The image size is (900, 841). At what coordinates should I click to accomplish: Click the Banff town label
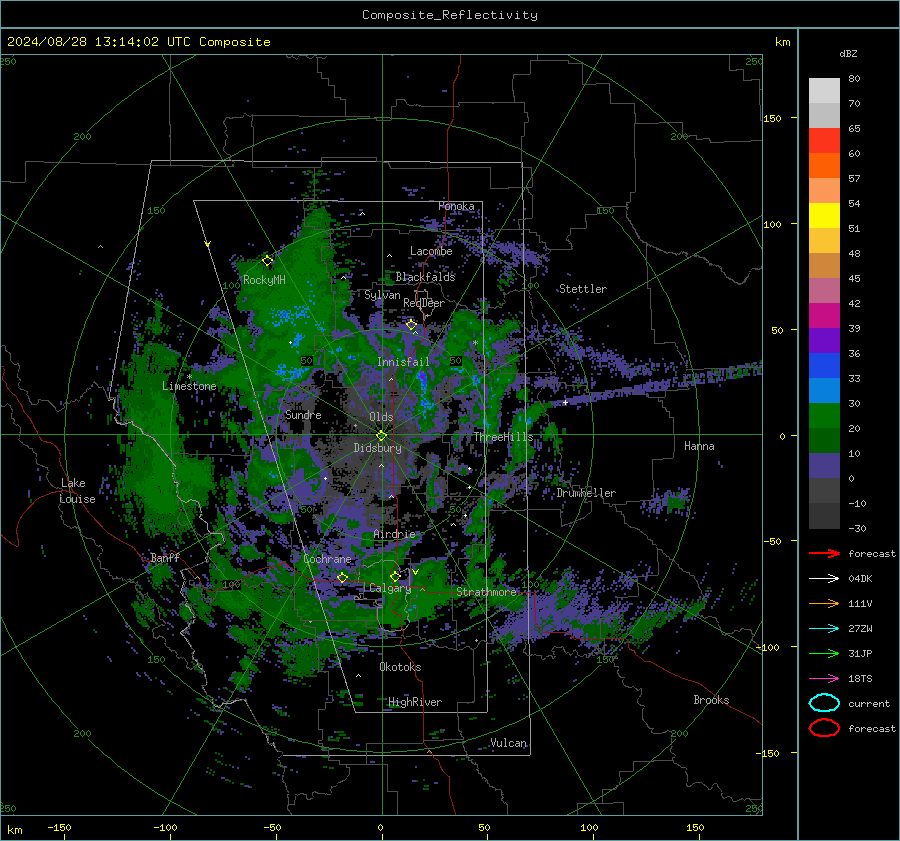pos(165,558)
